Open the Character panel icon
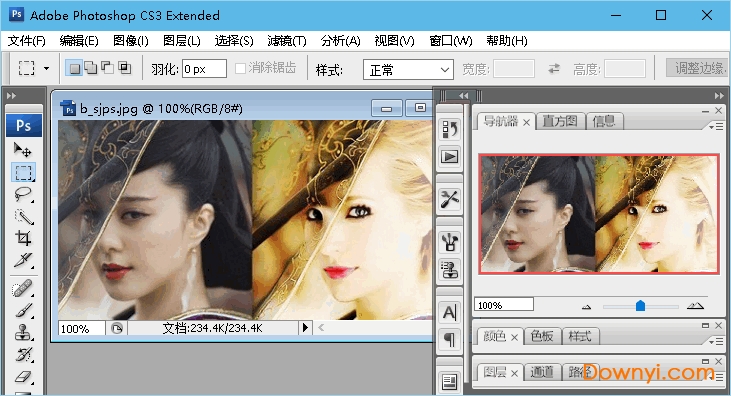Image resolution: width=731 pixels, height=396 pixels. (x=449, y=312)
